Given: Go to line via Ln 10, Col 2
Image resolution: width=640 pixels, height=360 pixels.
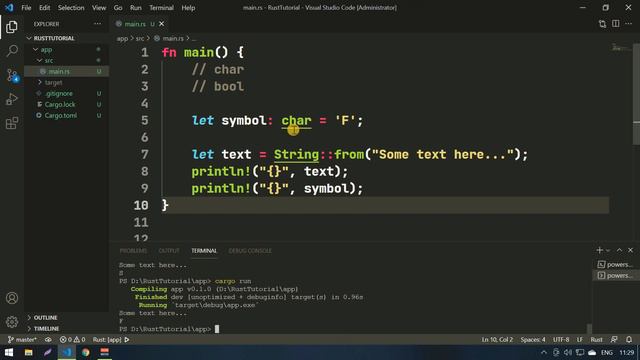Looking at the screenshot, I should click(497, 340).
